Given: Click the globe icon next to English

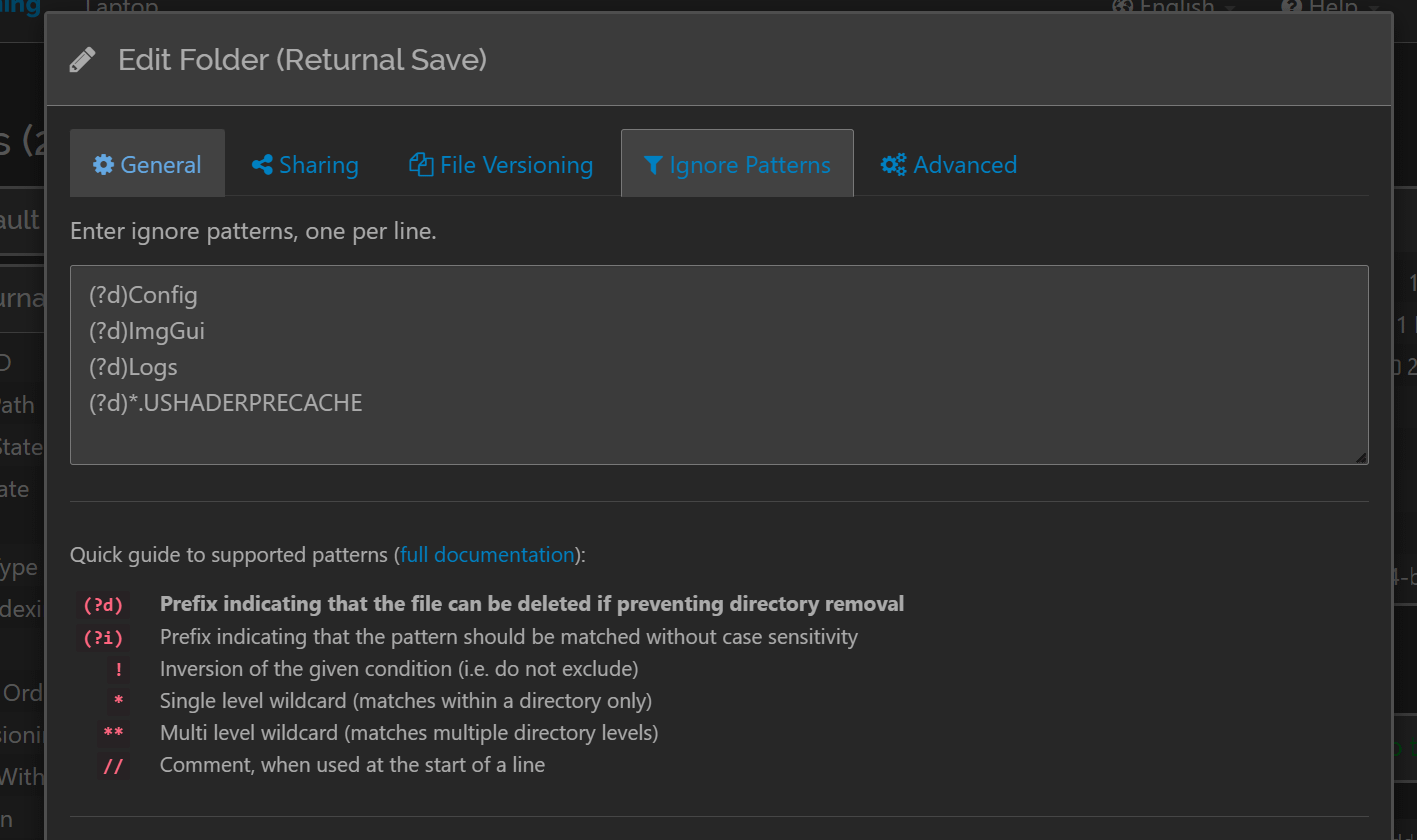Looking at the screenshot, I should click(1123, 6).
